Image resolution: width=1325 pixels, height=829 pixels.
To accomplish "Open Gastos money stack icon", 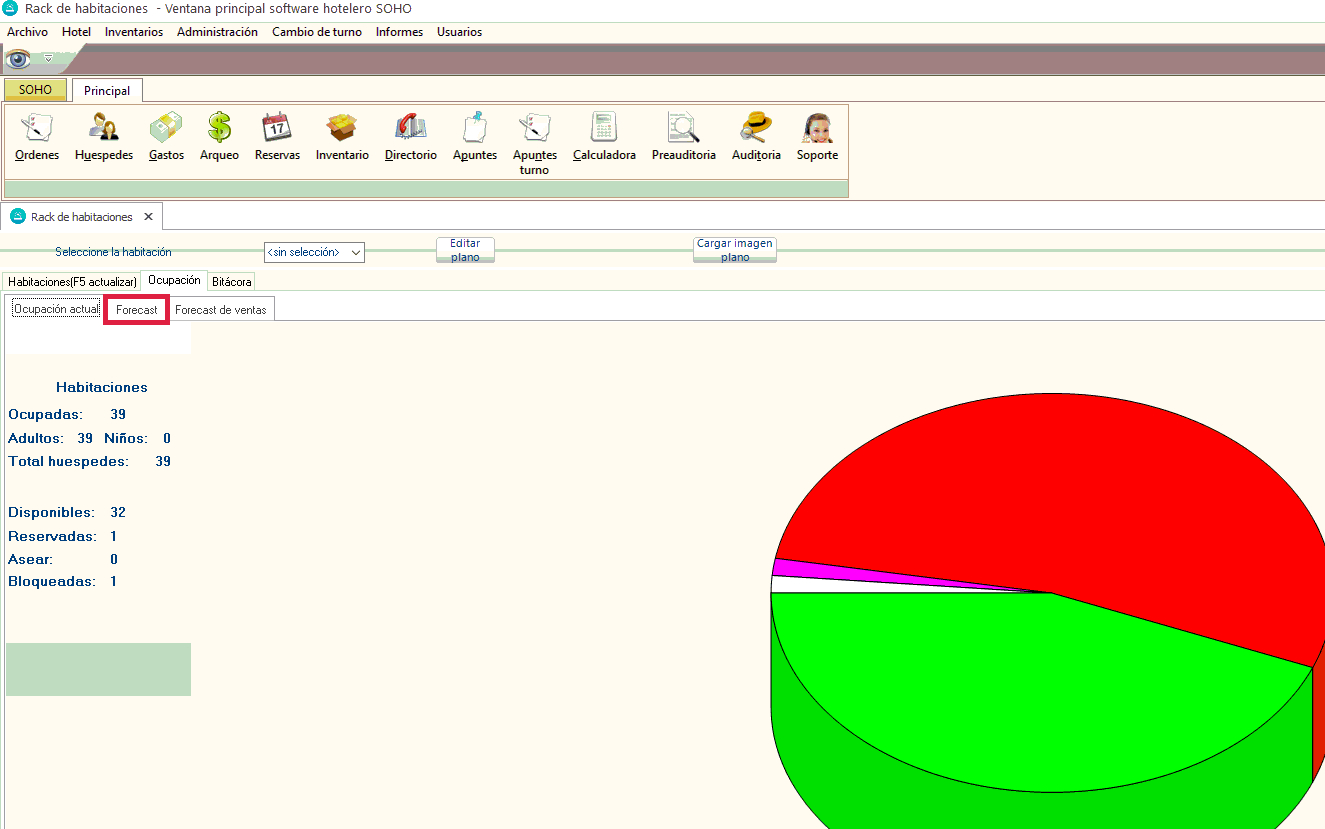I will [x=166, y=129].
